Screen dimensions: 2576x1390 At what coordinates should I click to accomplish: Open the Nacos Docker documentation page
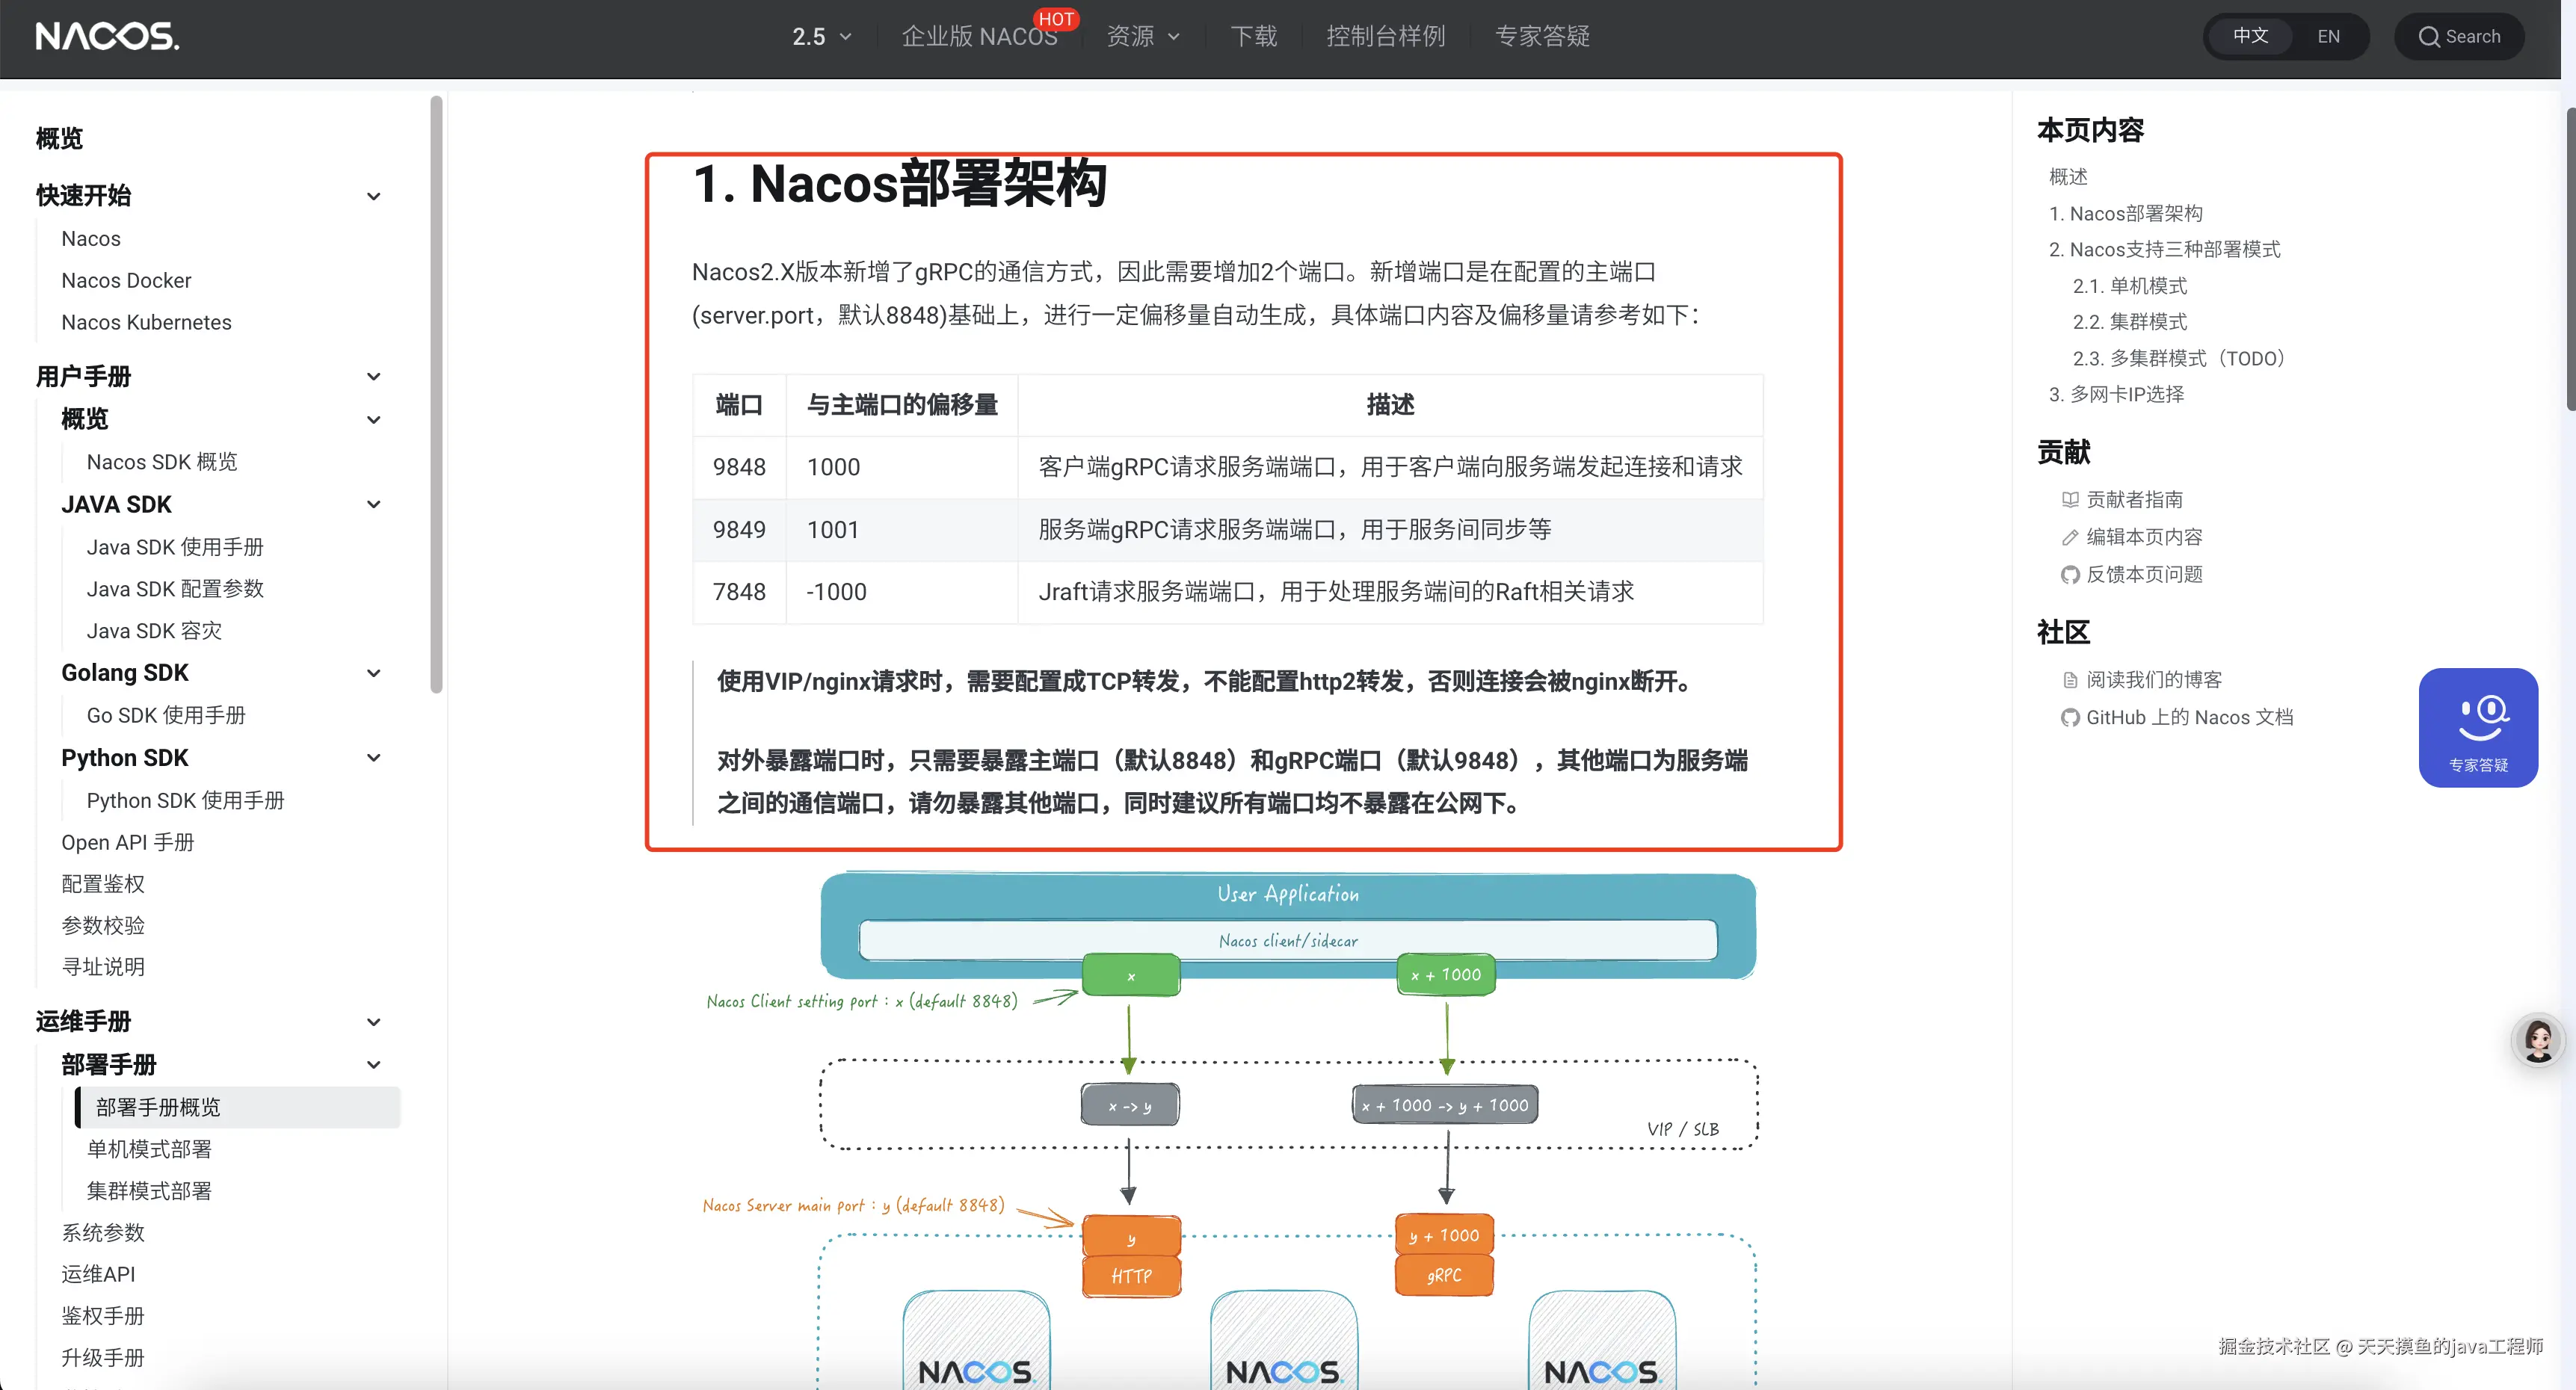pos(126,280)
